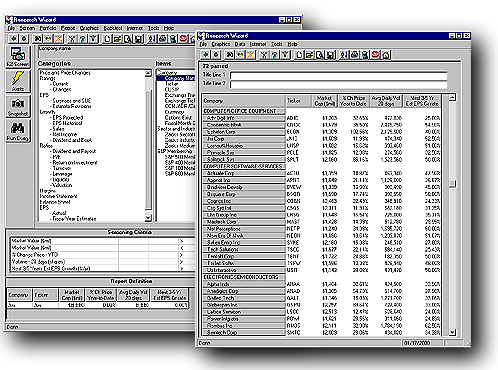Click red X icon in front window toolbar

[251, 55]
